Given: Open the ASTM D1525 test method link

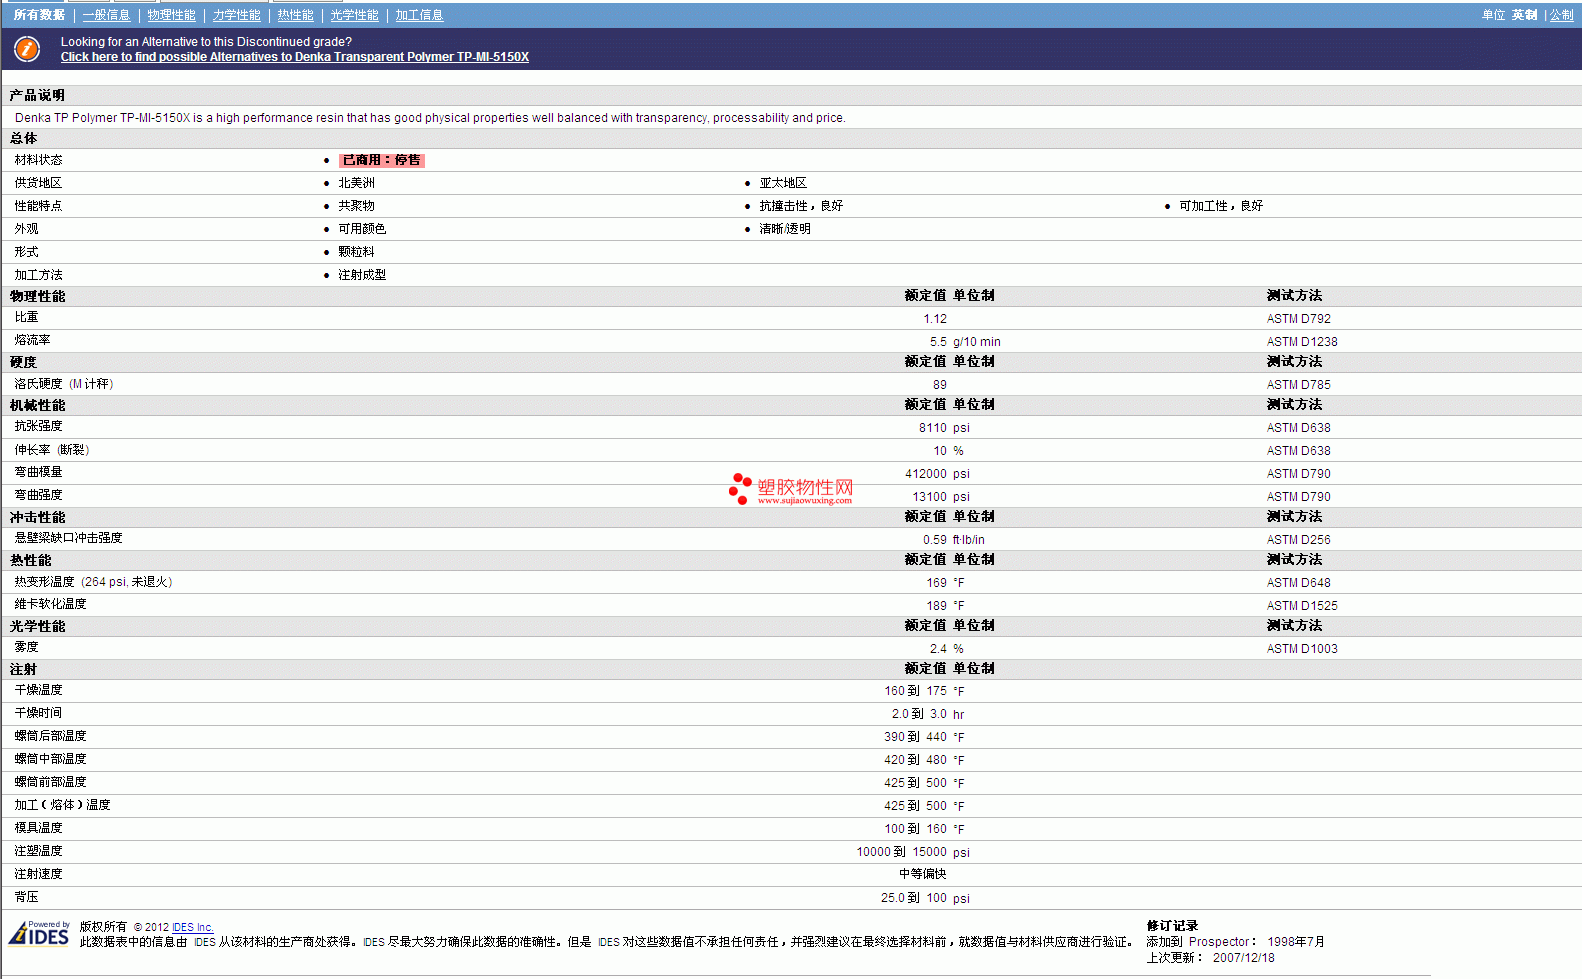Looking at the screenshot, I should [1302, 606].
